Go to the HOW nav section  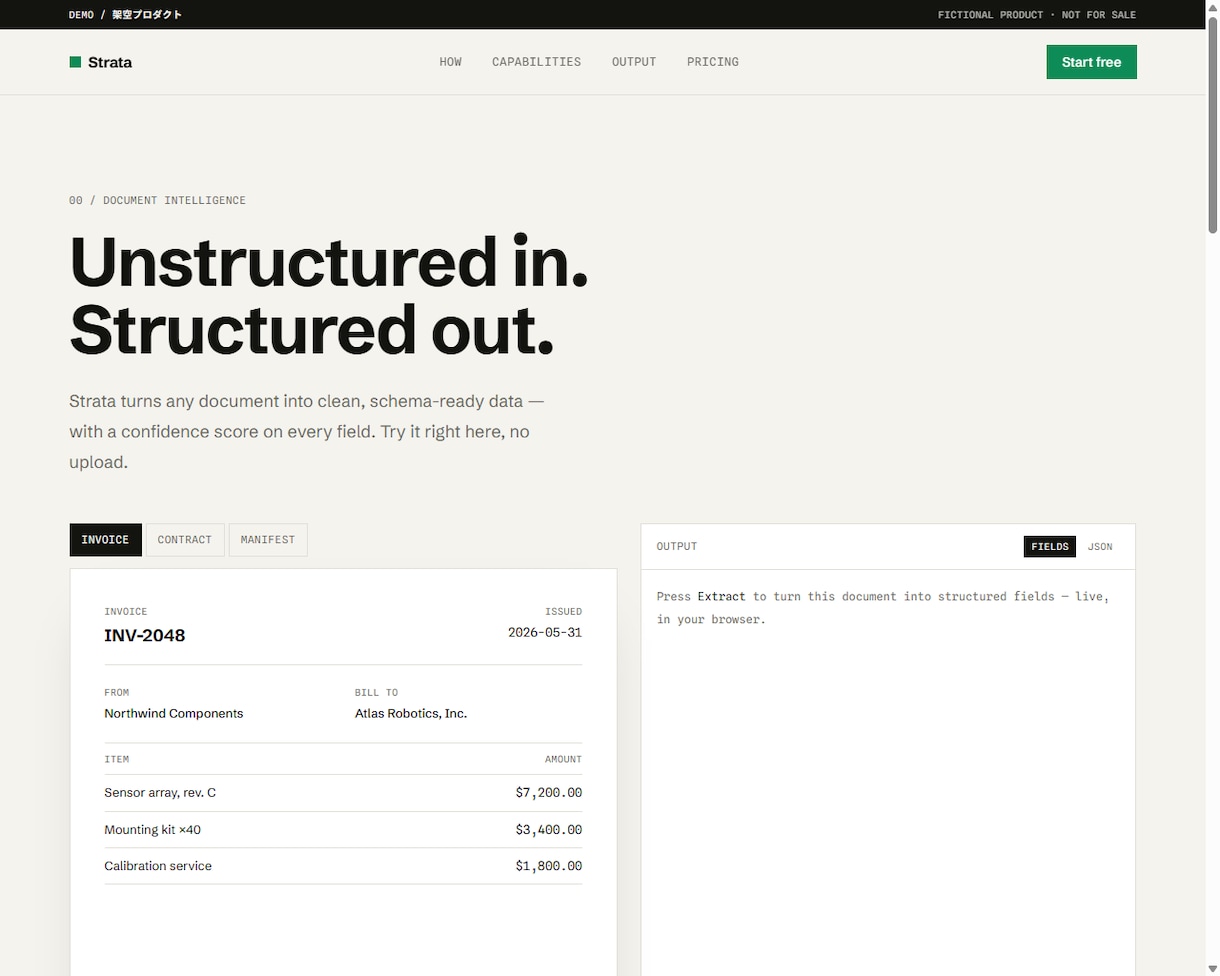tap(450, 62)
